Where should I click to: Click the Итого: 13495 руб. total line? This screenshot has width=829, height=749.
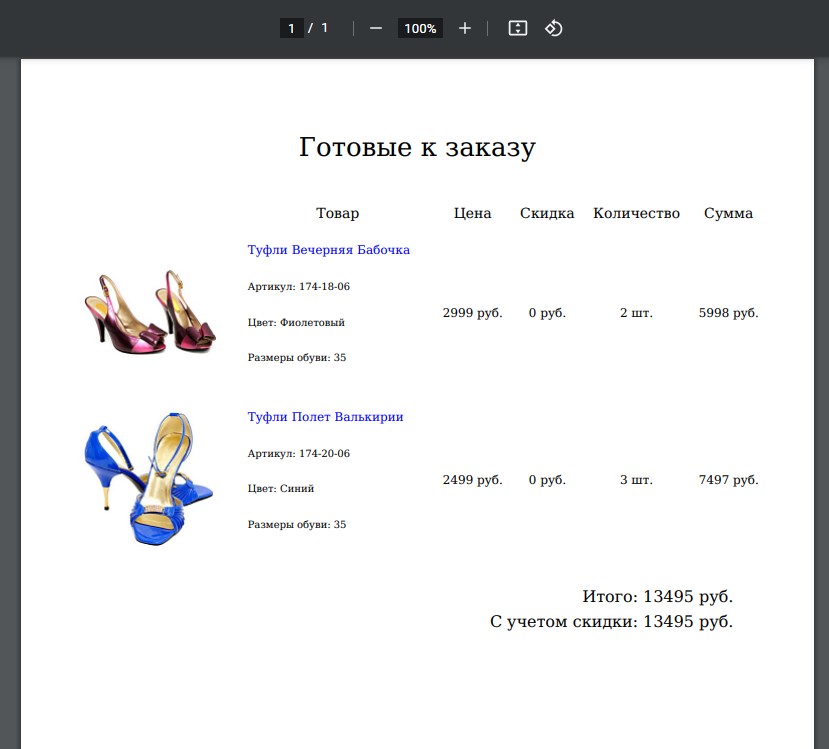coord(657,596)
